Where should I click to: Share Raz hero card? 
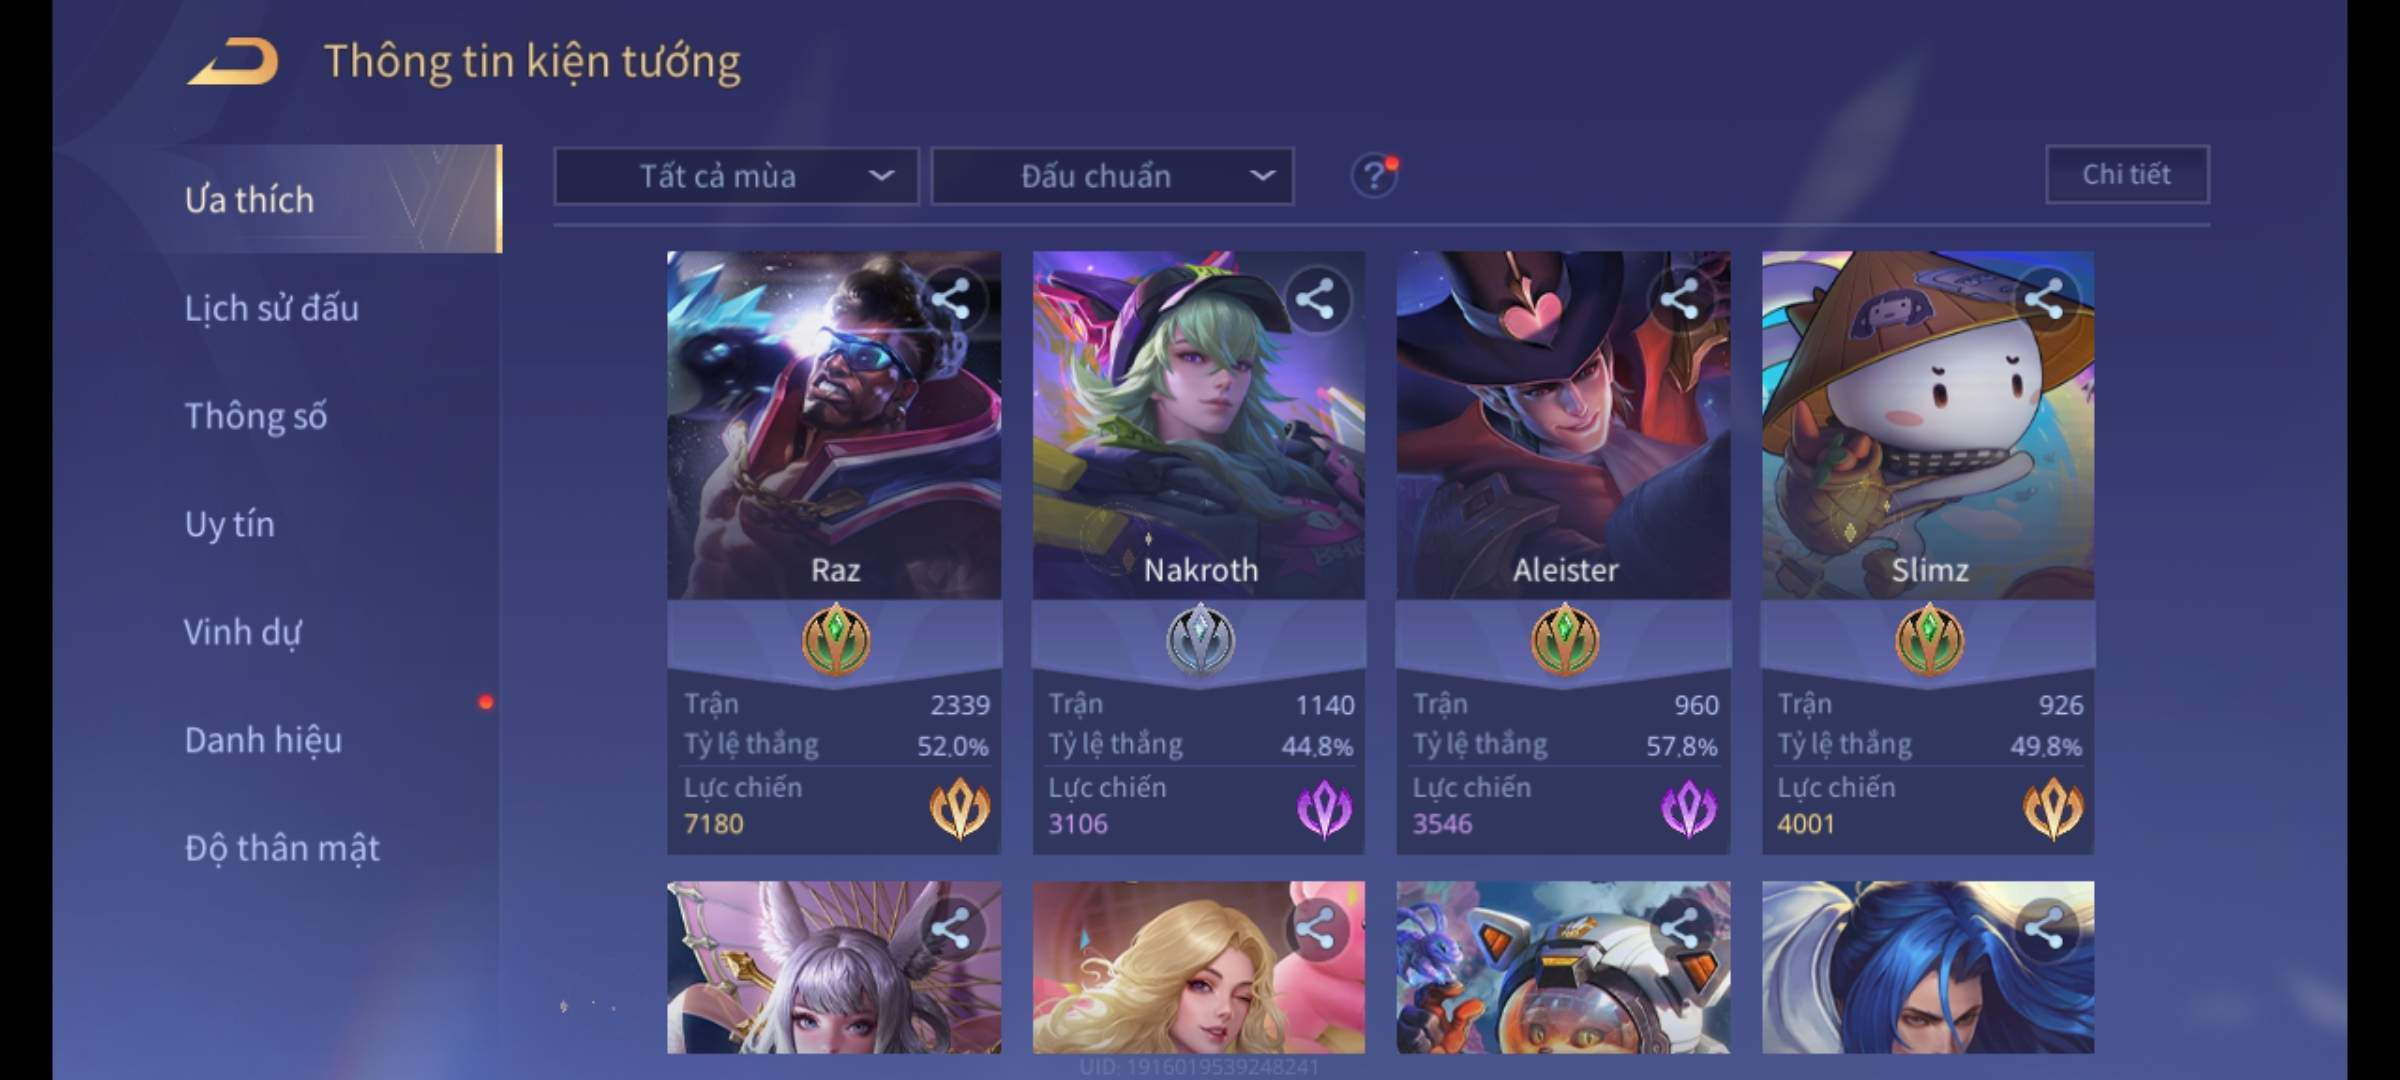(x=950, y=299)
